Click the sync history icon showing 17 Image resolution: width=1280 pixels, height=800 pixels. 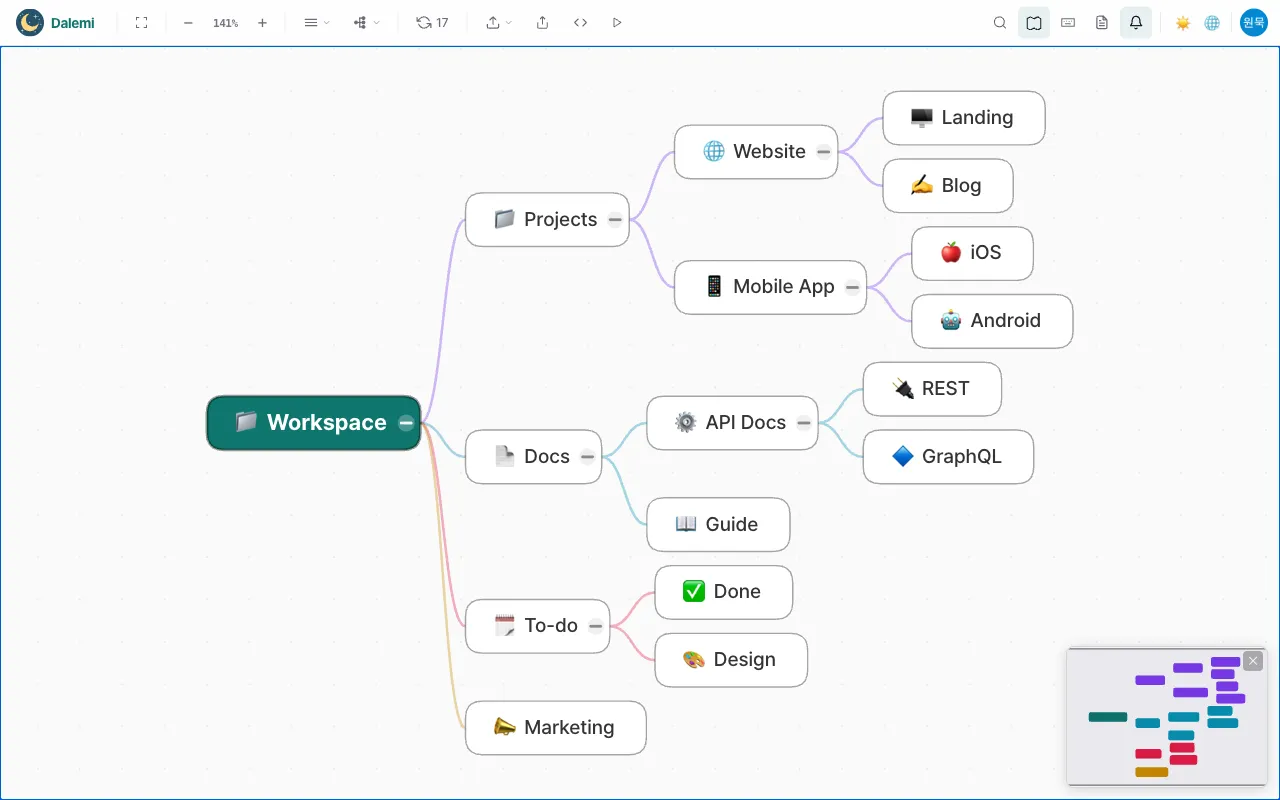(x=432, y=22)
